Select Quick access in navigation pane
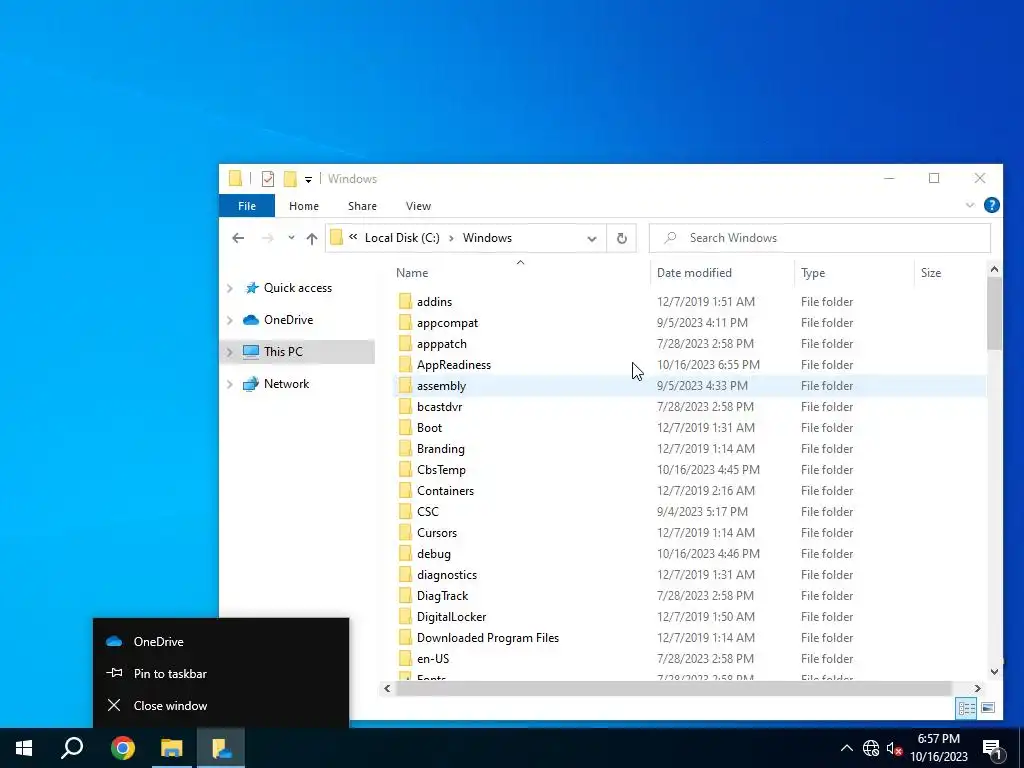 point(298,288)
